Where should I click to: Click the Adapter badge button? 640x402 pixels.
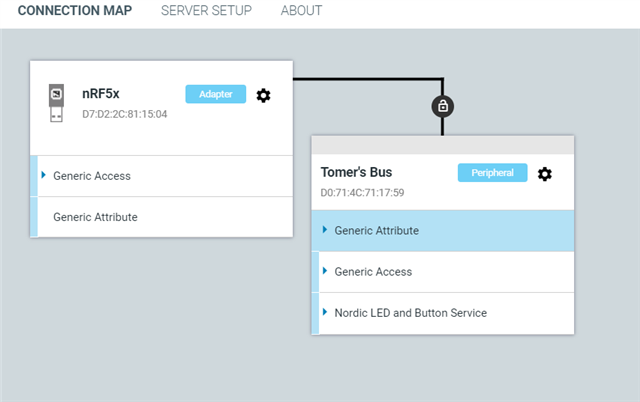tap(215, 94)
